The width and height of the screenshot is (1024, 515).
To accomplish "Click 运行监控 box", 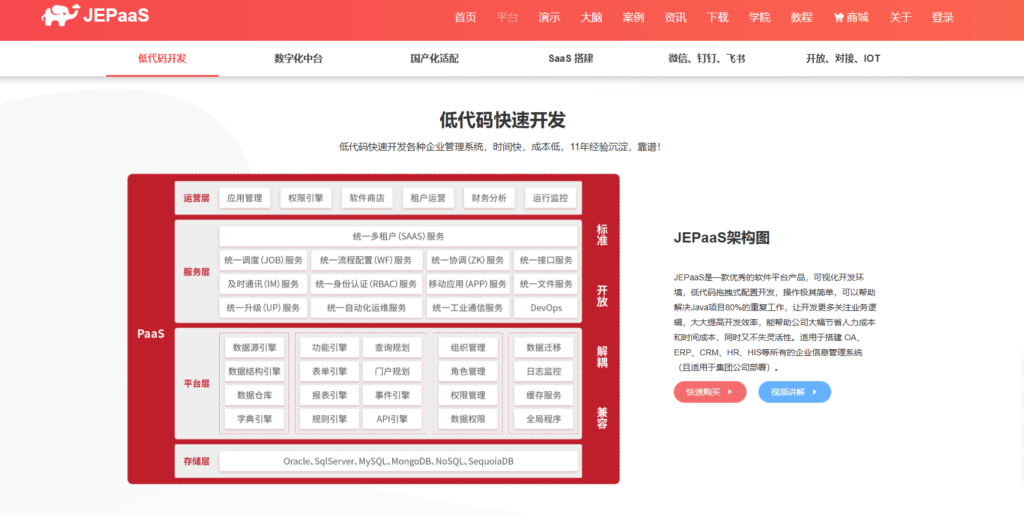I will point(551,198).
